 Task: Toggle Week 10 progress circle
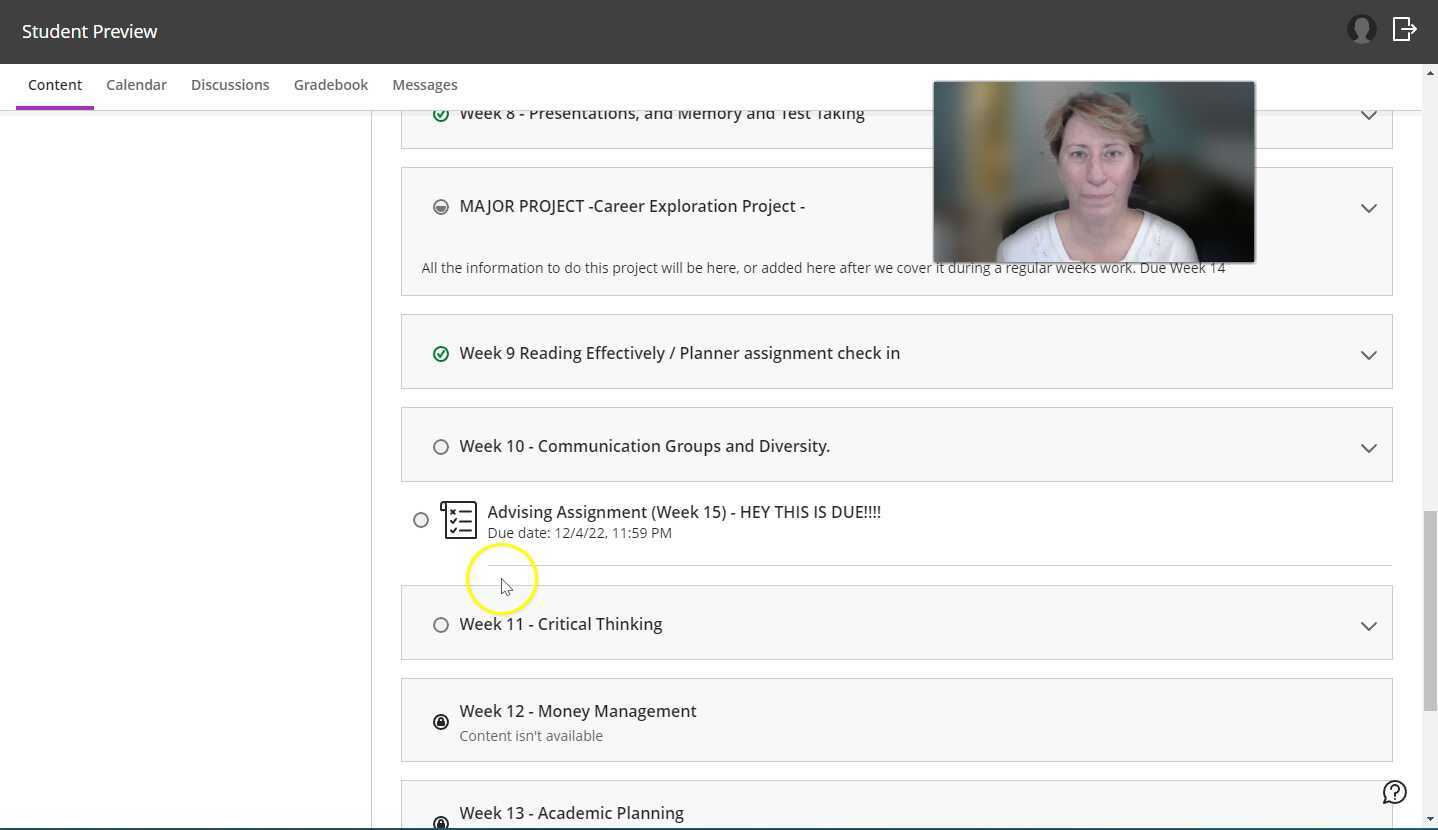coord(441,447)
